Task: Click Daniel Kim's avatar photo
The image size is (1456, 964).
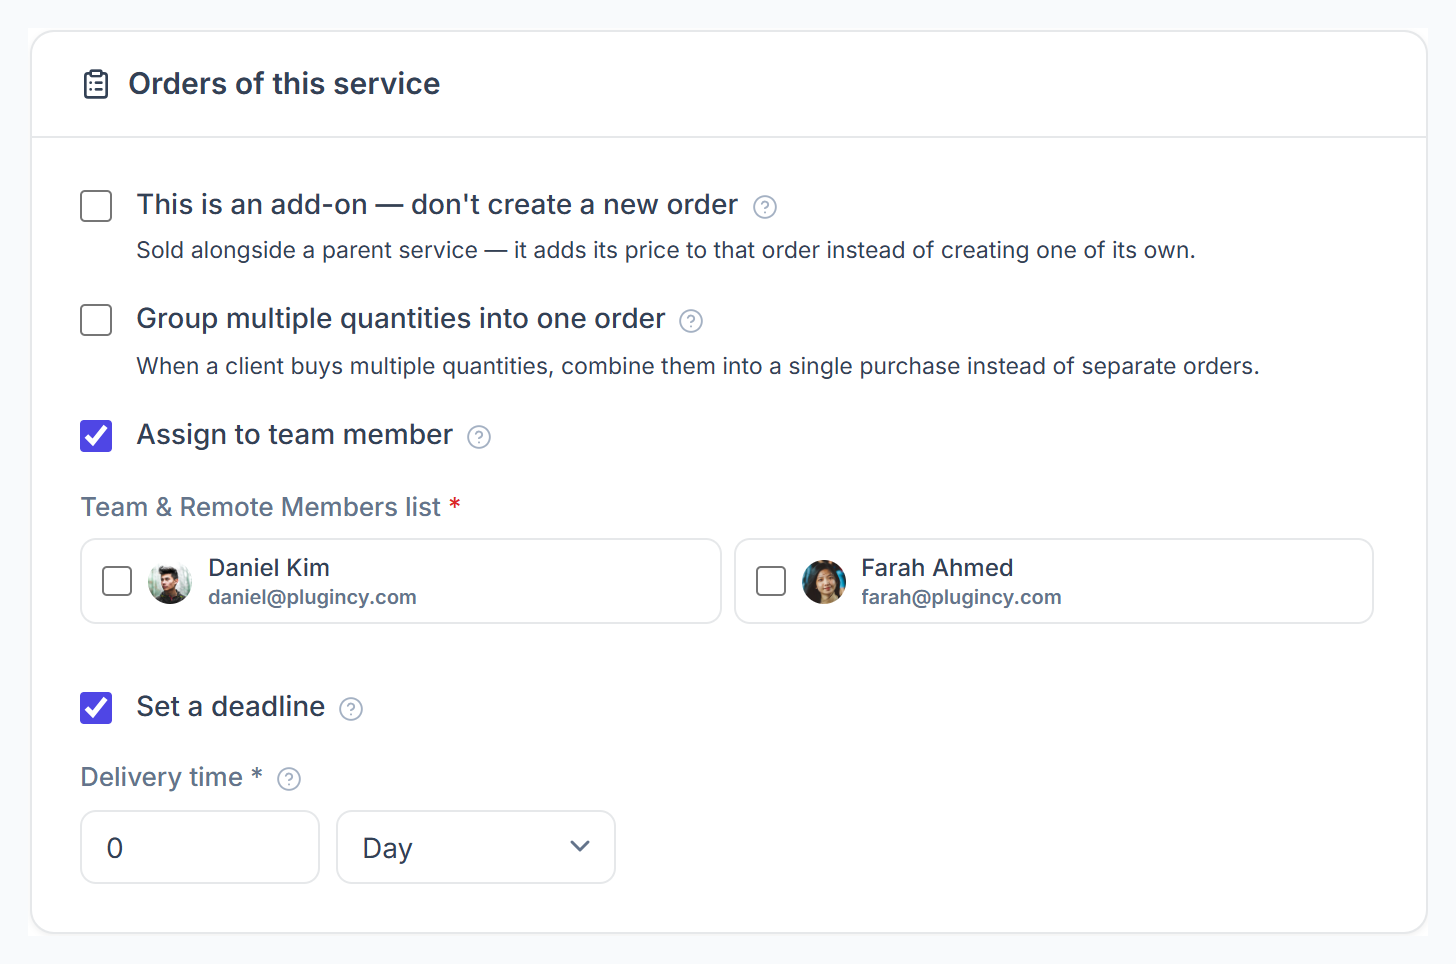Action: pos(170,582)
